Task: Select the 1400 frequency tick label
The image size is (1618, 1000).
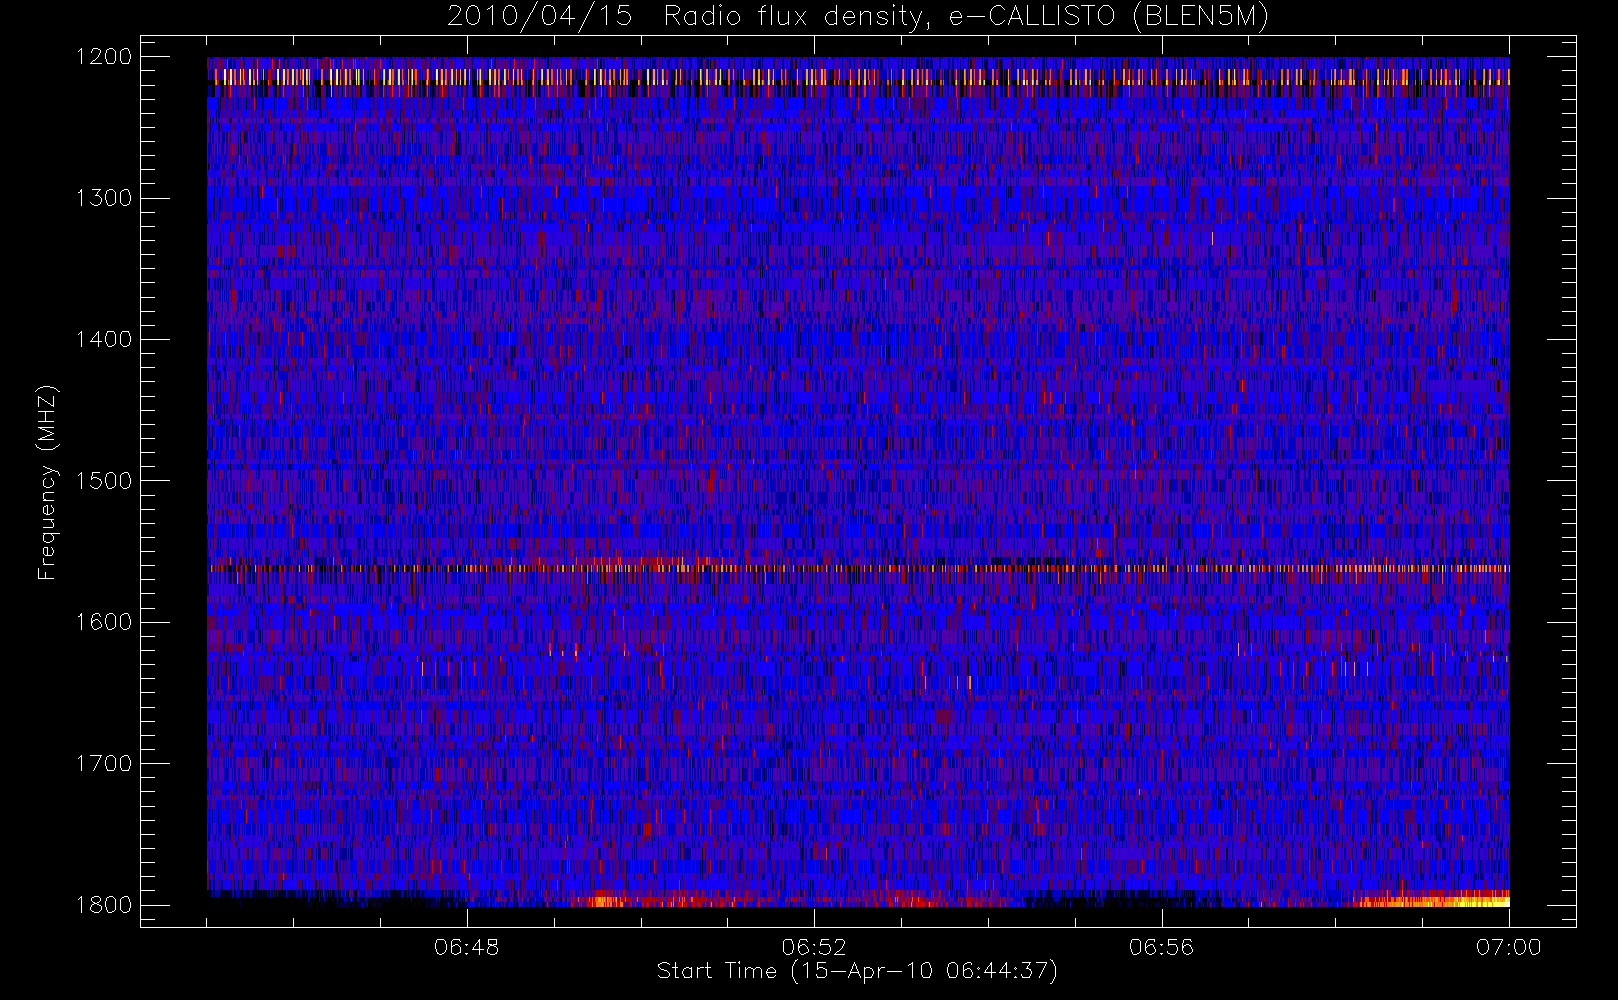Action: 105,340
